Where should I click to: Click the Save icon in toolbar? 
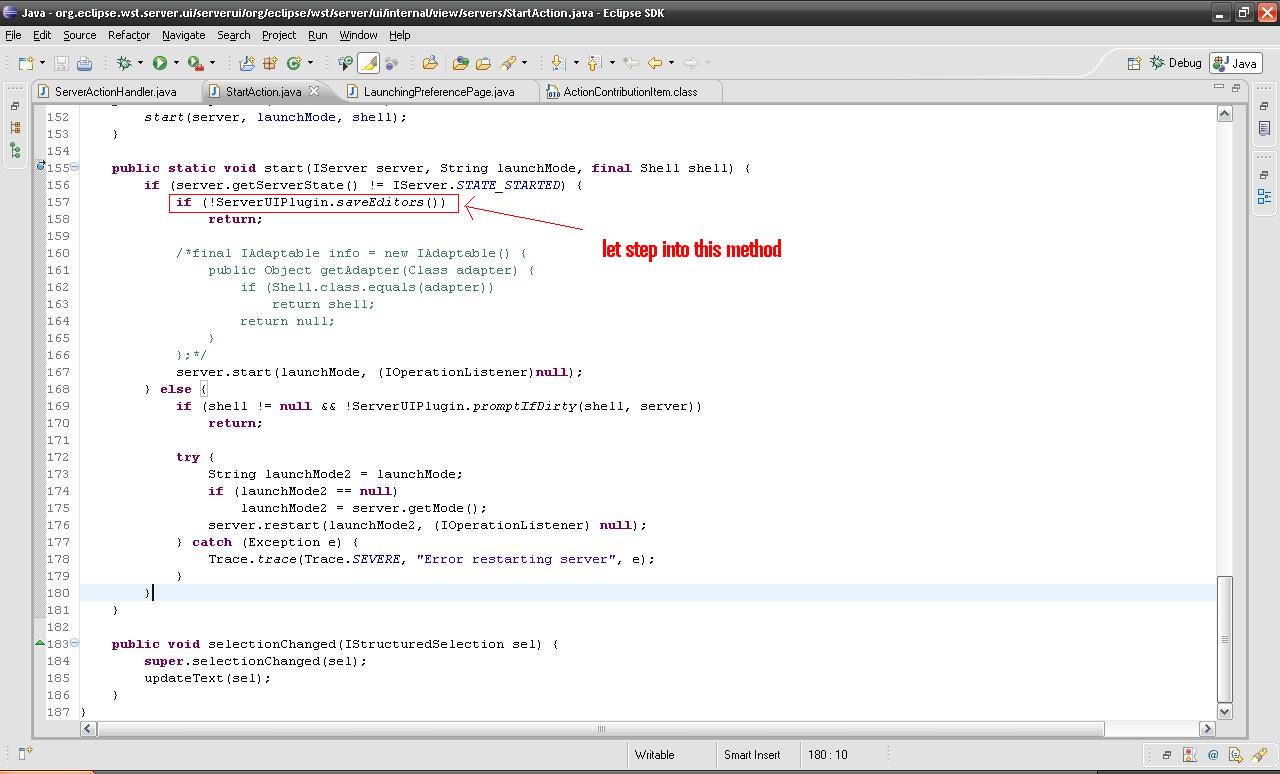pos(62,63)
